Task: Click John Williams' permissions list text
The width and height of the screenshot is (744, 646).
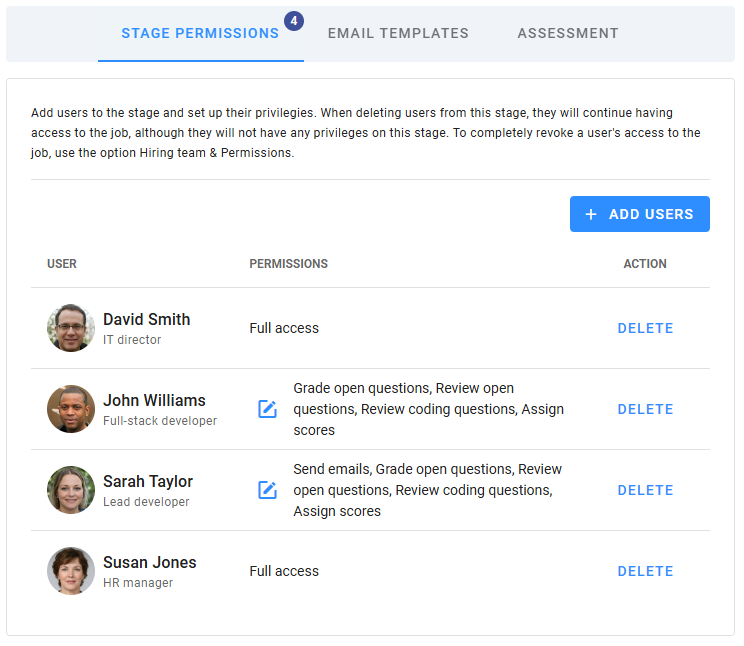Action: tap(428, 409)
